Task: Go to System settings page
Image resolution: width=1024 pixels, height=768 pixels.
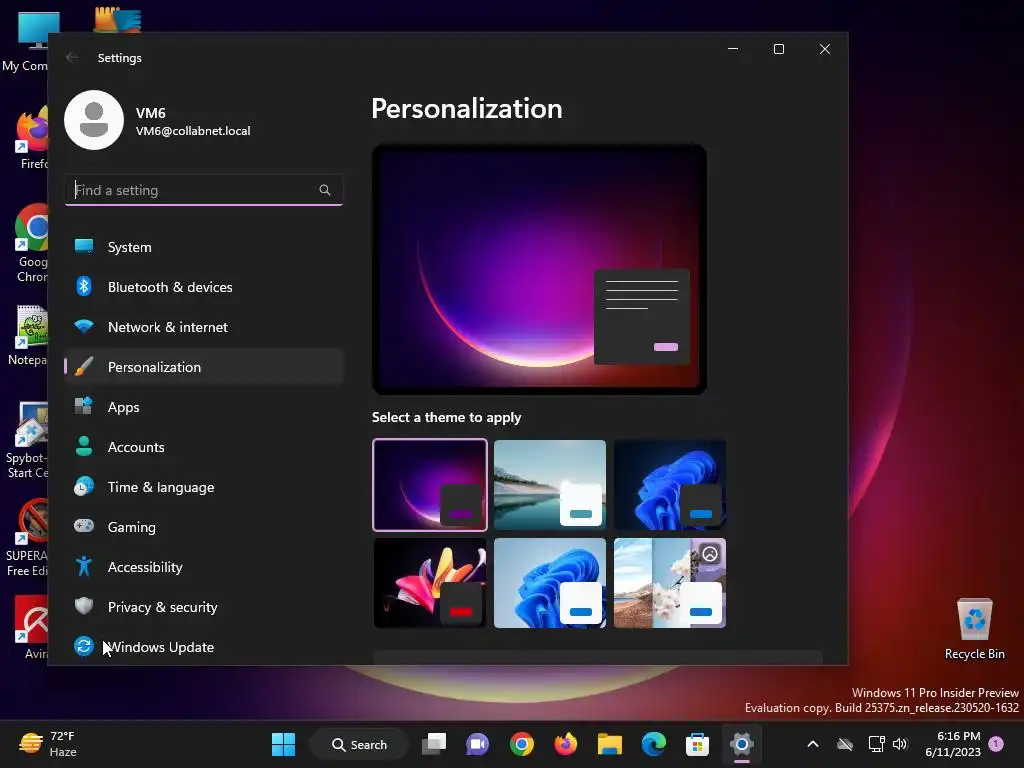Action: [204, 247]
